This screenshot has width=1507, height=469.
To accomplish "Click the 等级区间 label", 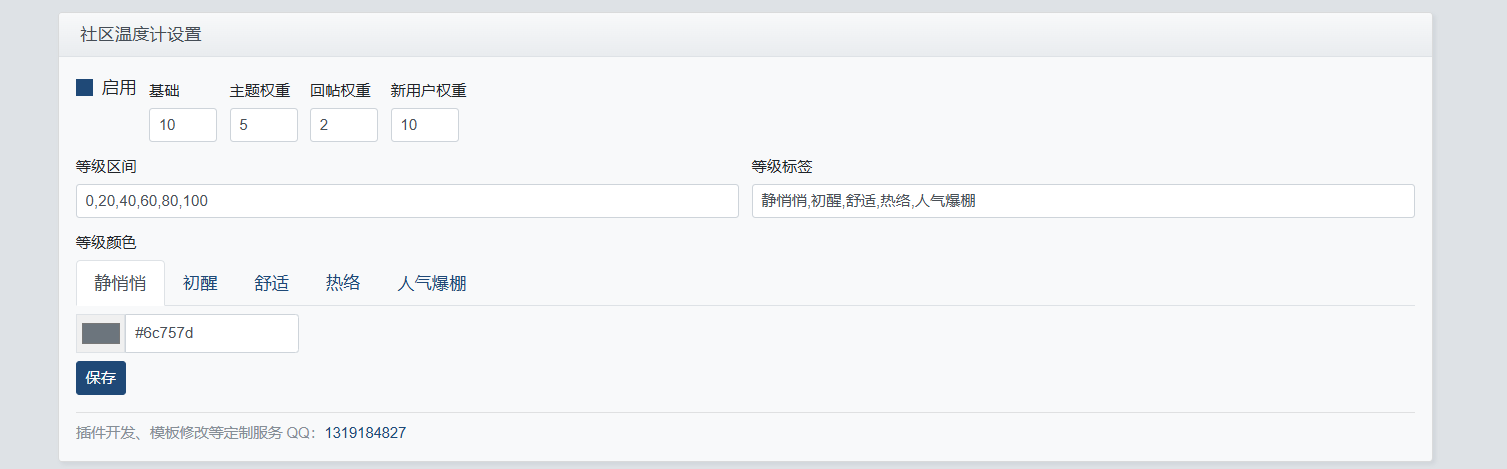I will [106, 166].
